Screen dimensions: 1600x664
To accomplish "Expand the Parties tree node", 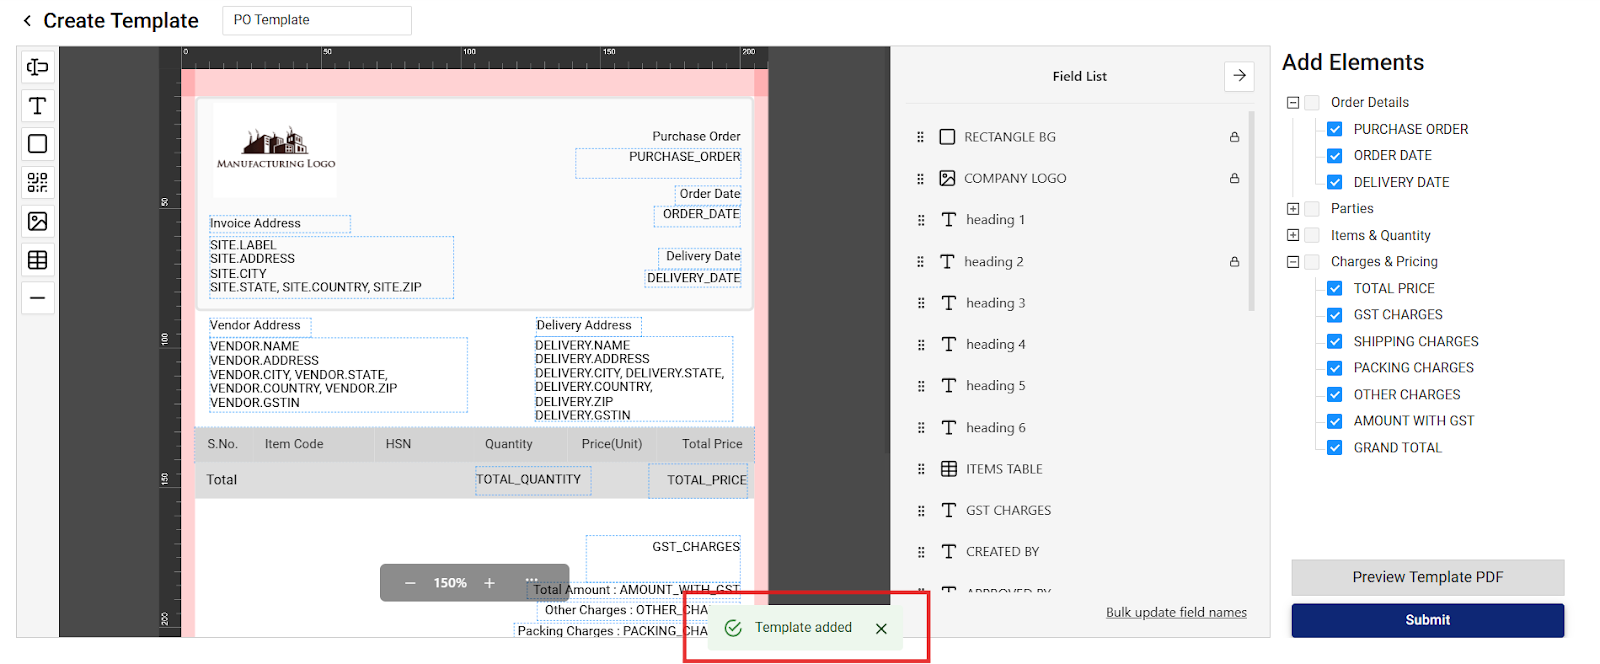I will click(x=1293, y=209).
